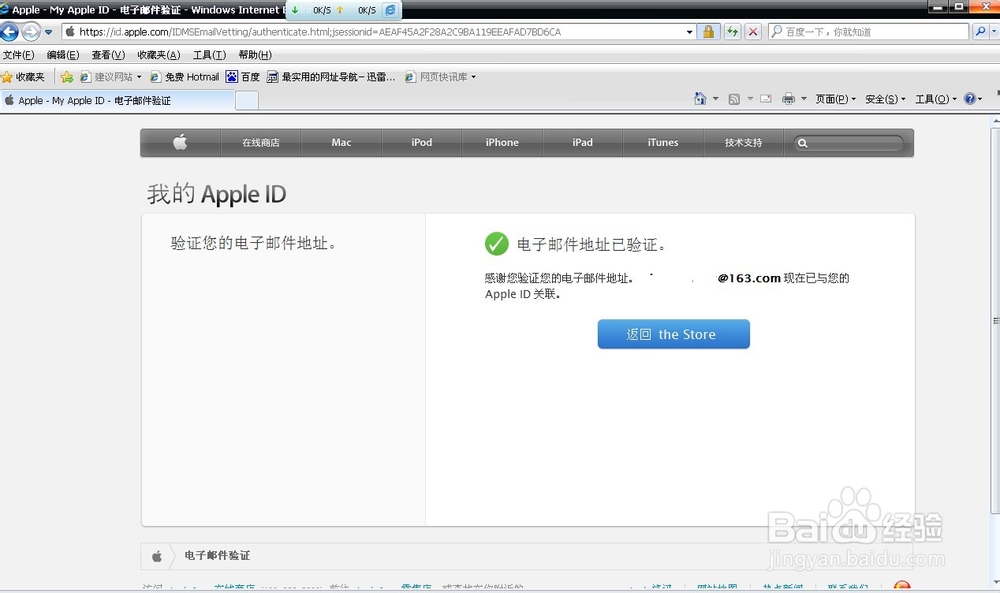Click the Print icon
The image size is (1000, 593).
point(789,99)
